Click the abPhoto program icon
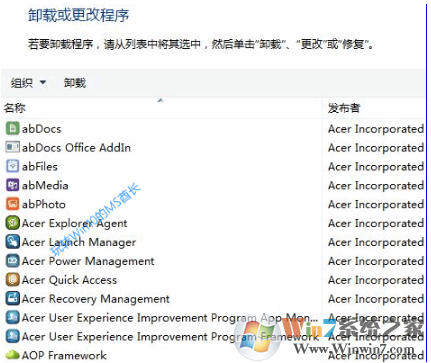The image size is (431, 363). pos(12,204)
